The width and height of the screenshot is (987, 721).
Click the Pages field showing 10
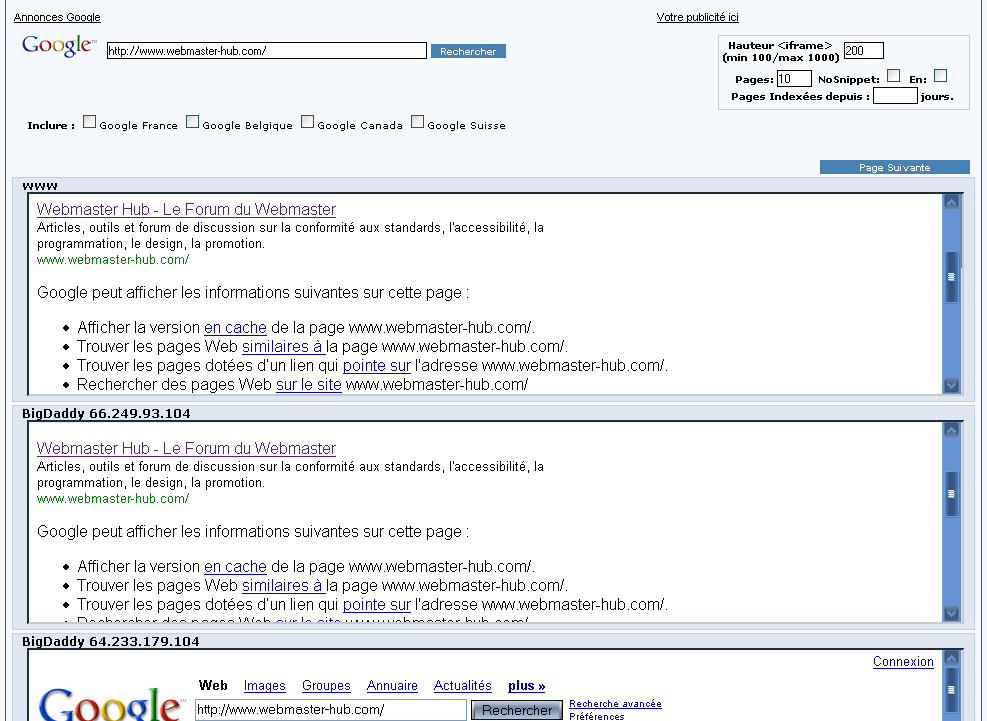794,79
